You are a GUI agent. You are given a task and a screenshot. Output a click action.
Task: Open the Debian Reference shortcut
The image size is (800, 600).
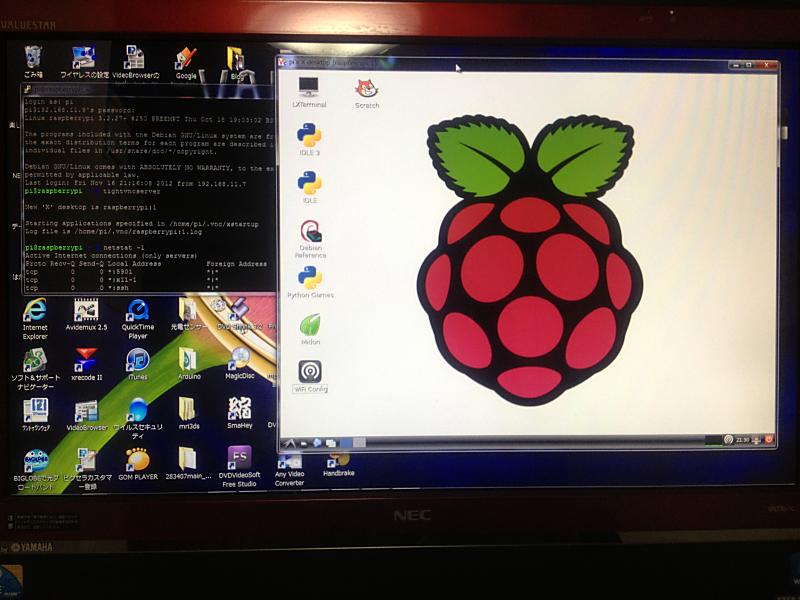tap(310, 239)
